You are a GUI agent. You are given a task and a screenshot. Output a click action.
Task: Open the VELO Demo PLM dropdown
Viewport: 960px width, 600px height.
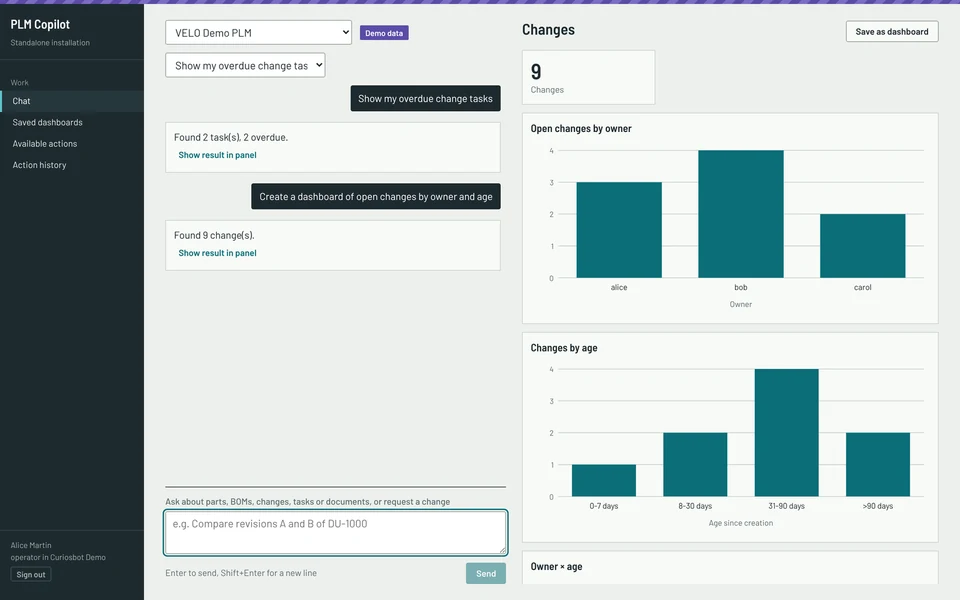pyautogui.click(x=258, y=32)
